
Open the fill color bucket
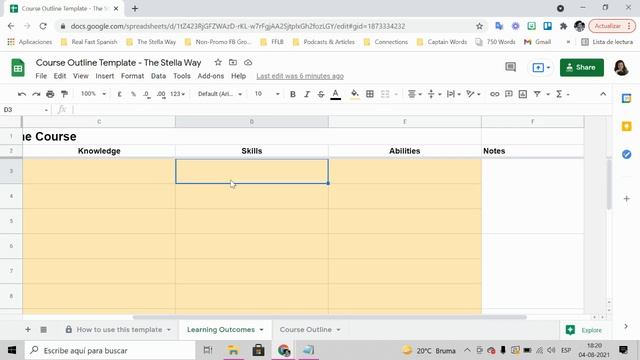click(x=355, y=94)
